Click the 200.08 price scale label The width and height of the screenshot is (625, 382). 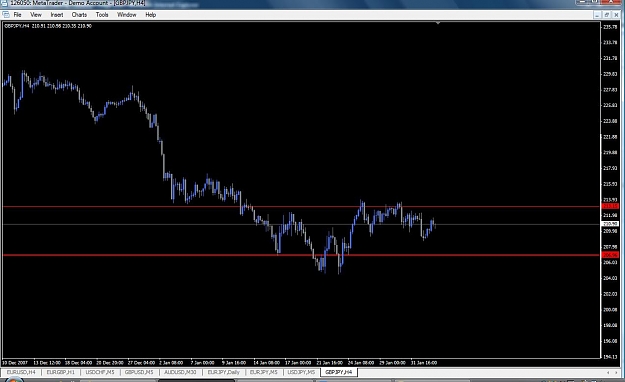tap(610, 309)
